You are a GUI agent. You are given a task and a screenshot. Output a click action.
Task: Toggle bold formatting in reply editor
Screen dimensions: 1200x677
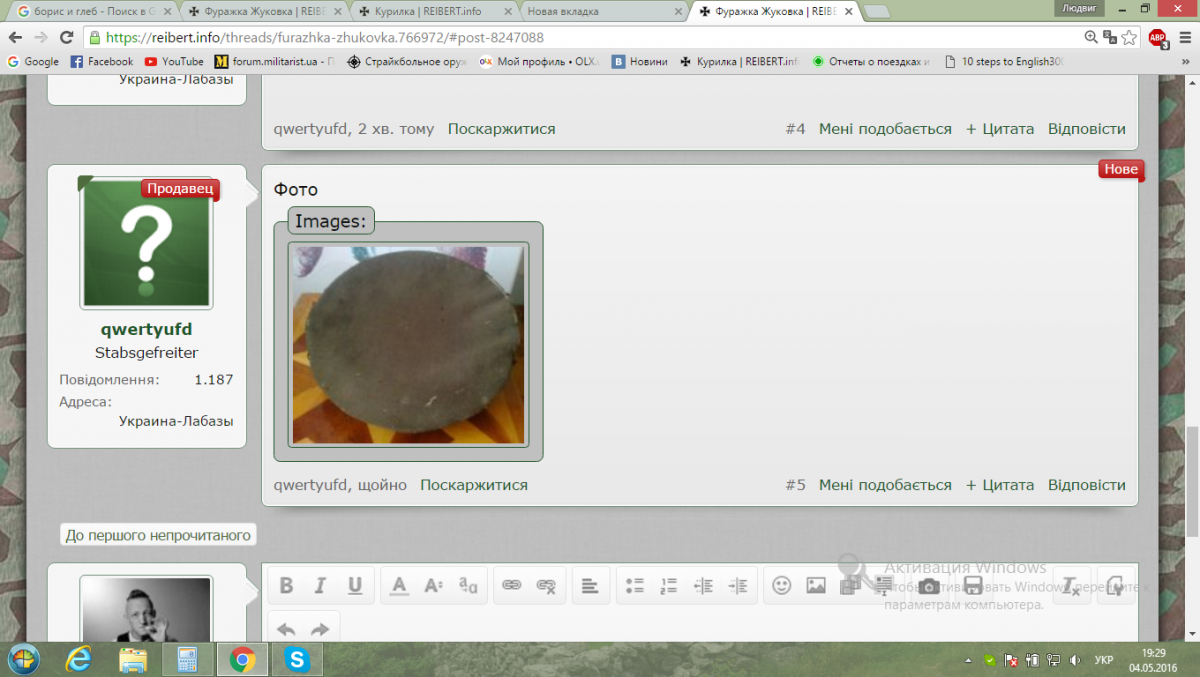point(286,586)
